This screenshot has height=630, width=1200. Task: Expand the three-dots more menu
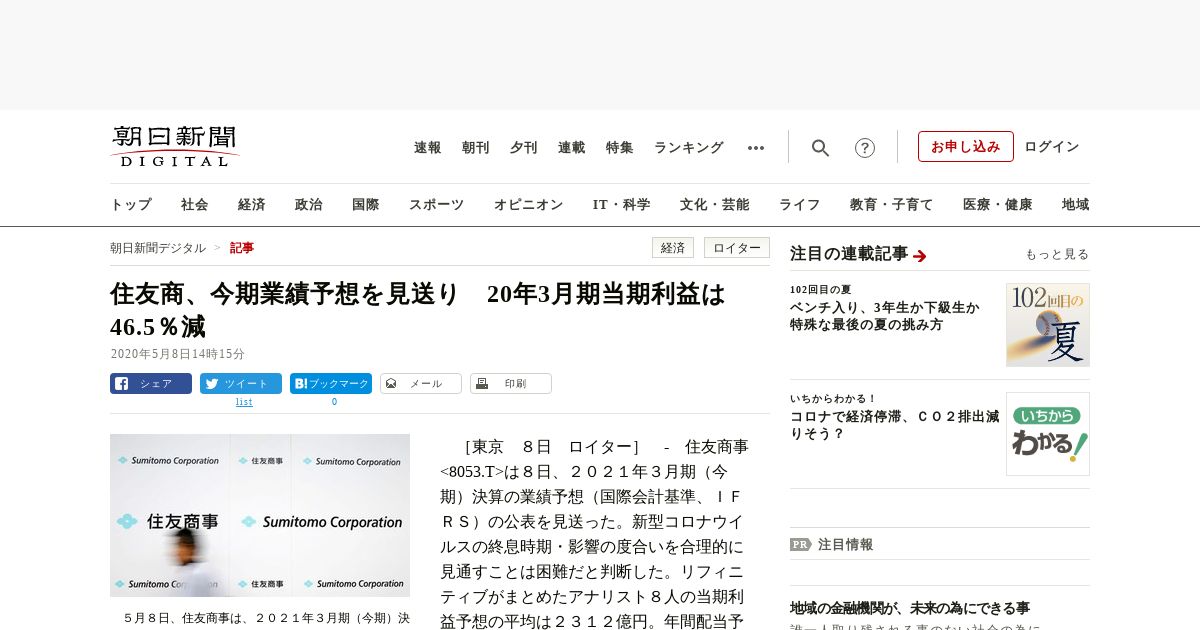756,148
